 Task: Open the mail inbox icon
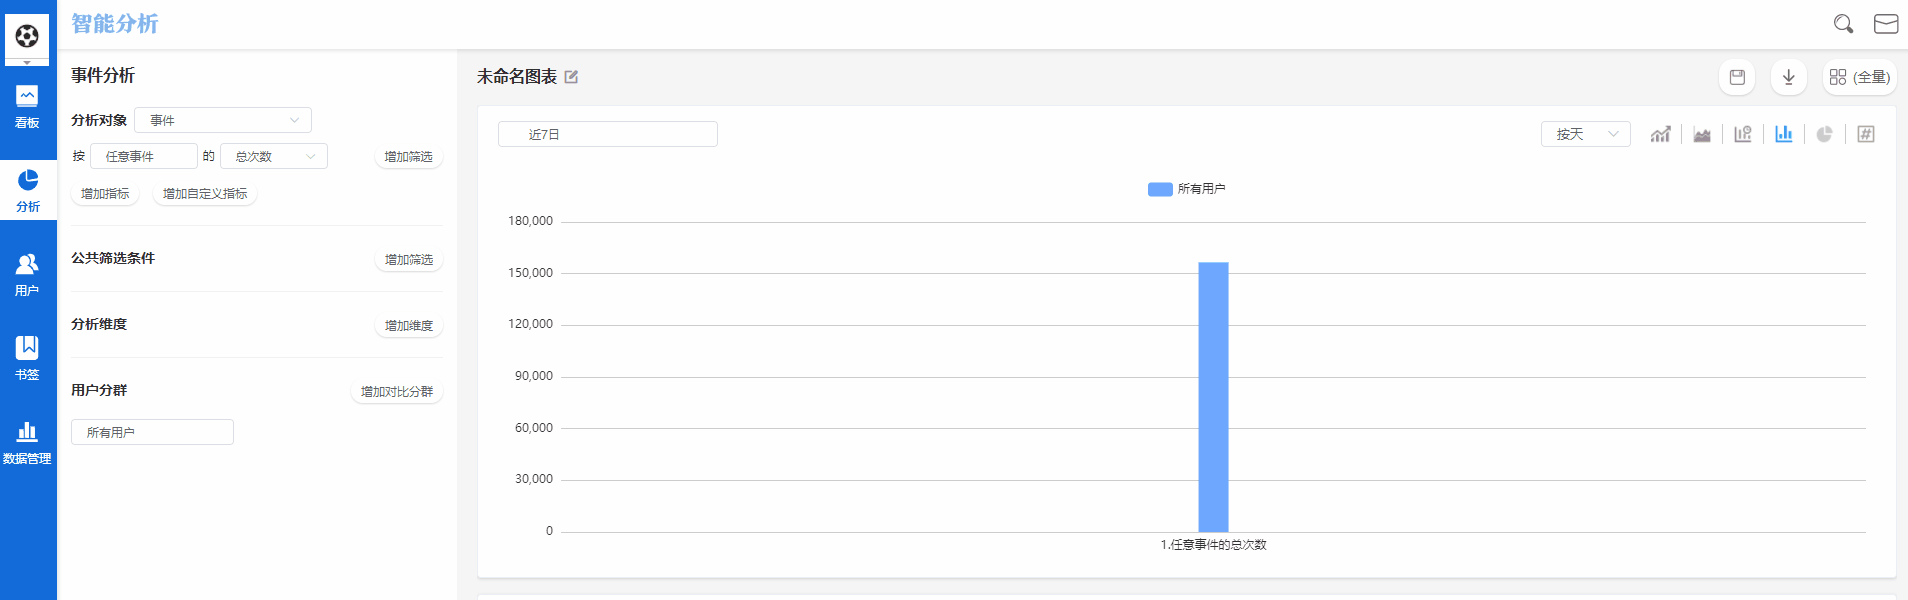tap(1886, 24)
